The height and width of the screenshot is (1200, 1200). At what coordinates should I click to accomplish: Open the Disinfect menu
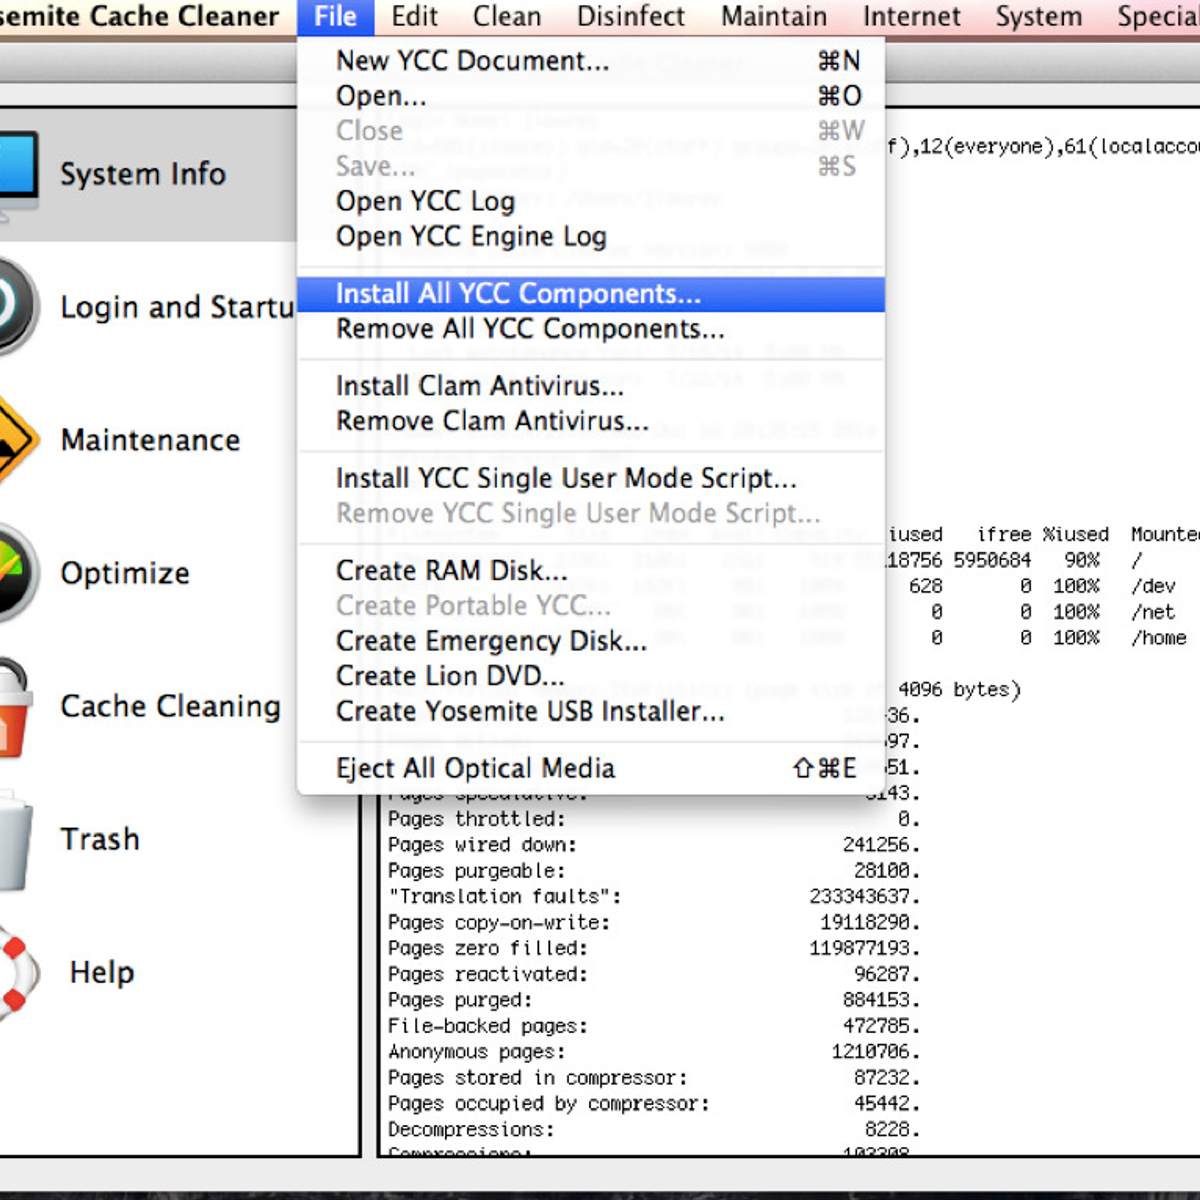[631, 17]
